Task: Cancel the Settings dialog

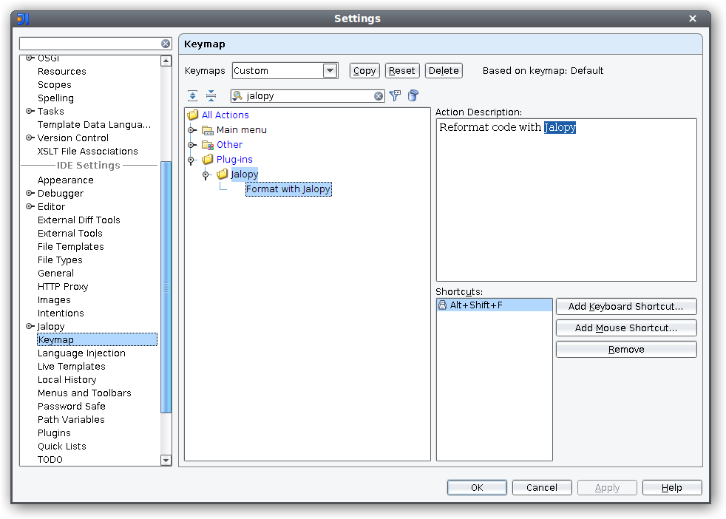Action: pyautogui.click(x=542, y=488)
